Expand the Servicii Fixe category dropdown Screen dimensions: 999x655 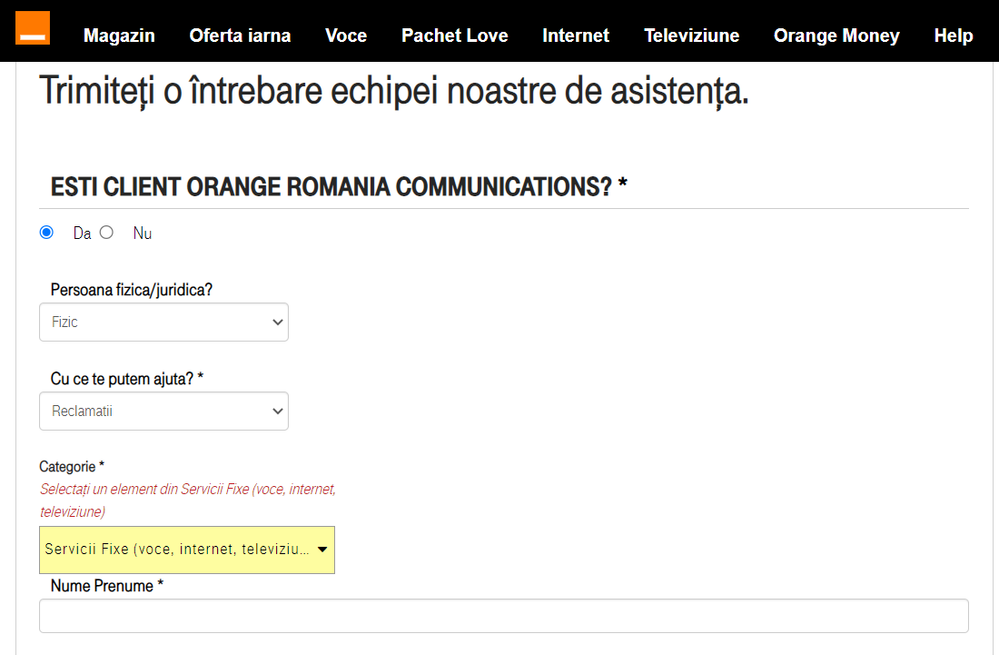coord(187,550)
